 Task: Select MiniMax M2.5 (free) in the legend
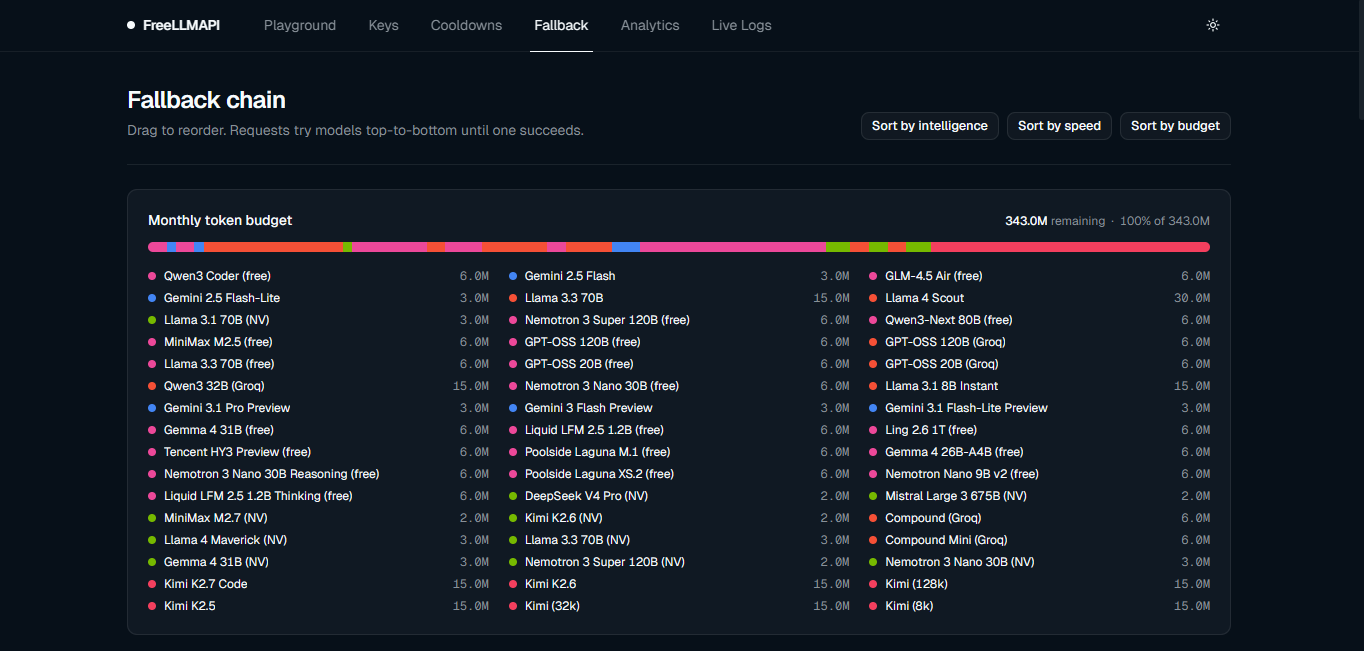218,342
